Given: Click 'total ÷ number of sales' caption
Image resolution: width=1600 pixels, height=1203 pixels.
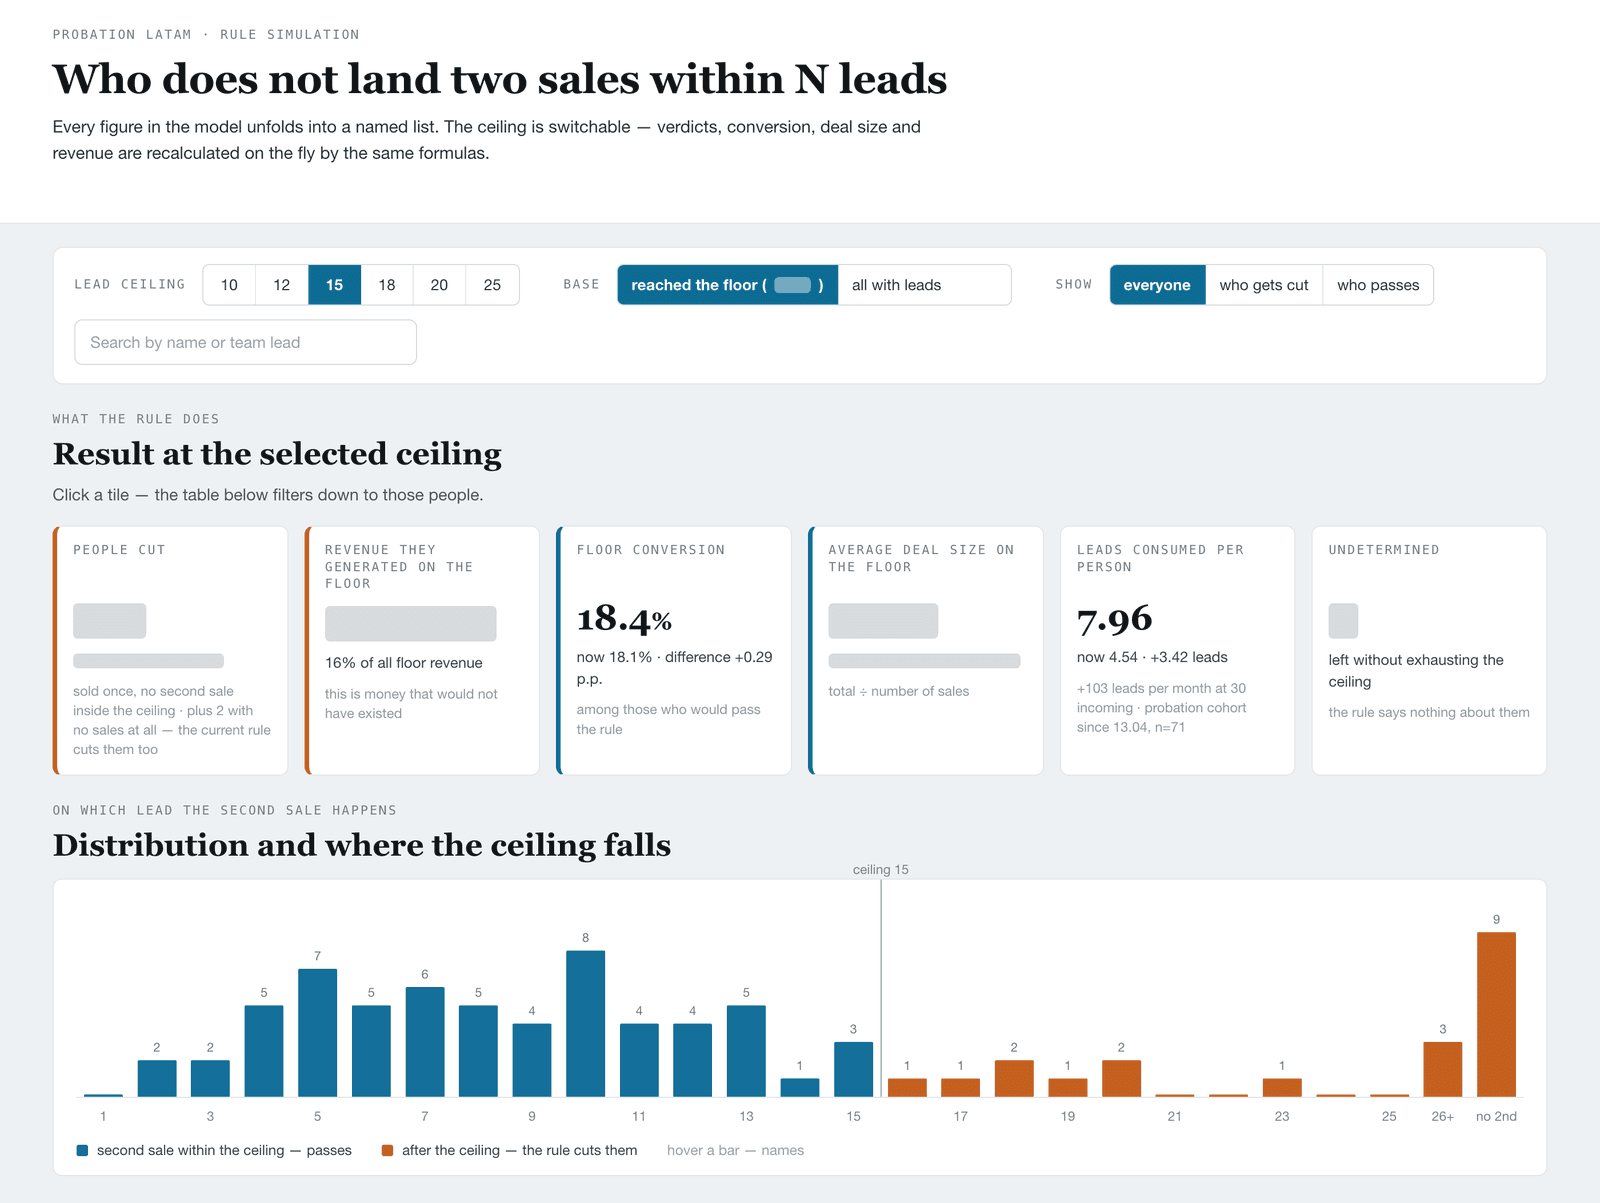Looking at the screenshot, I should pos(899,691).
